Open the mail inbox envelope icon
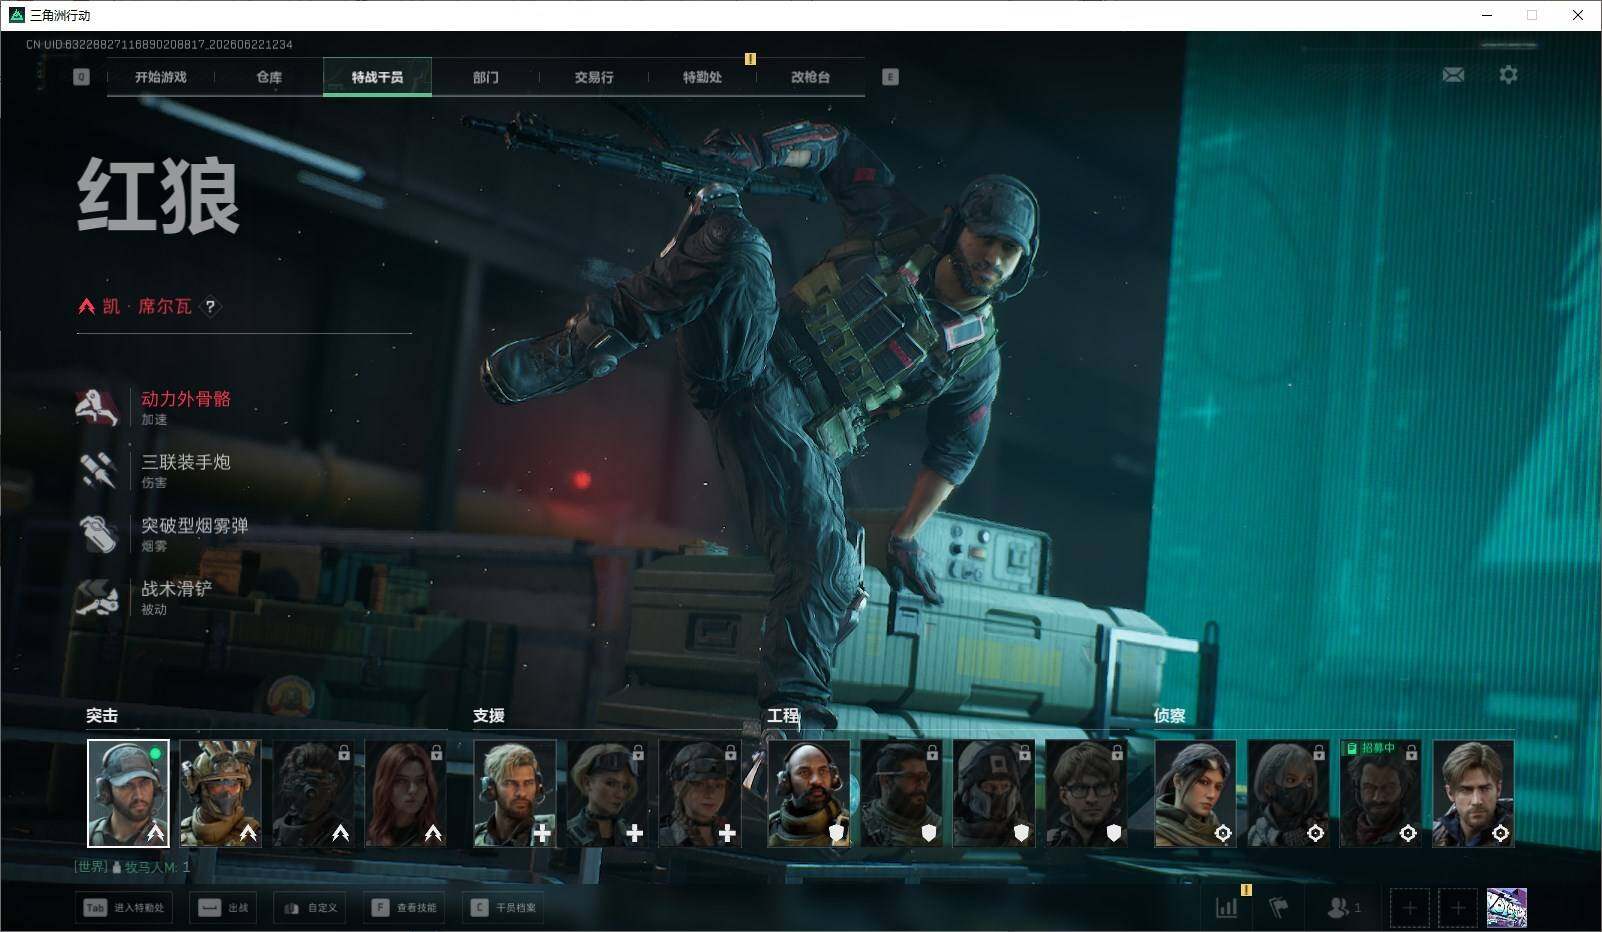 coord(1453,75)
